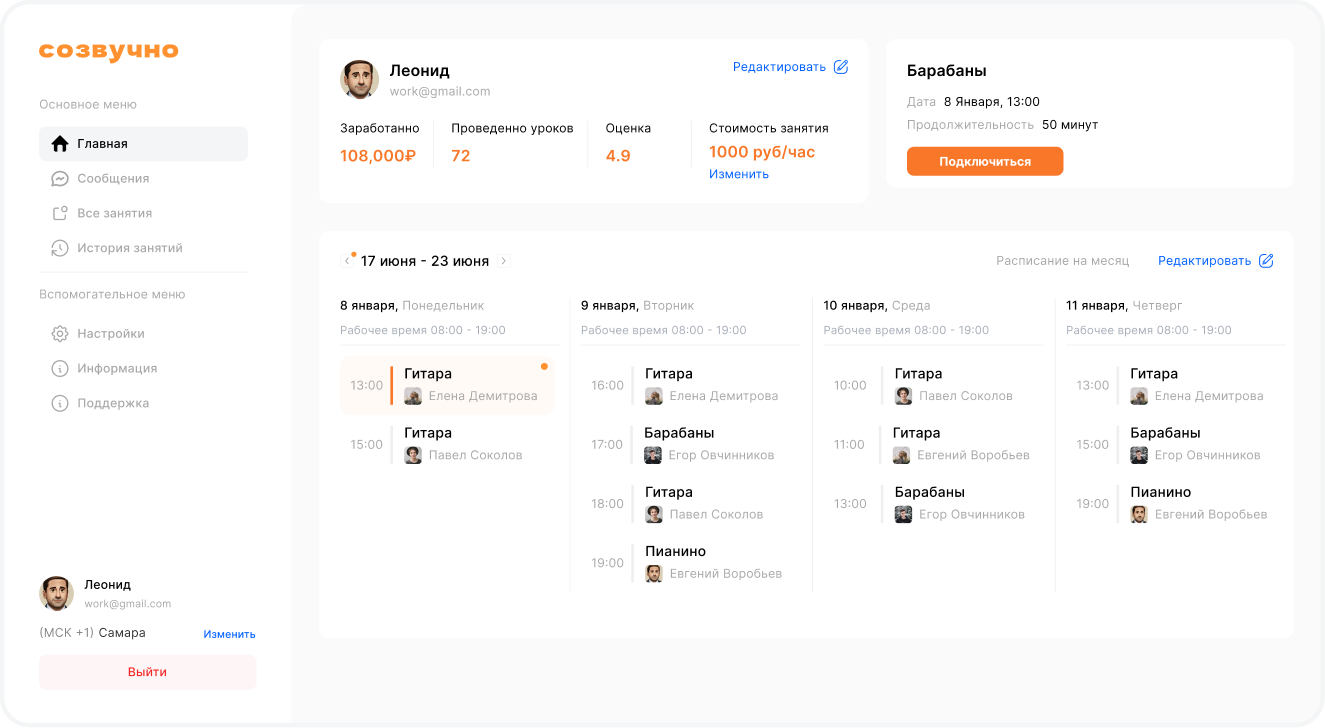Click the Главная home icon in sidebar
This screenshot has height=728, width=1325.
[x=60, y=144]
